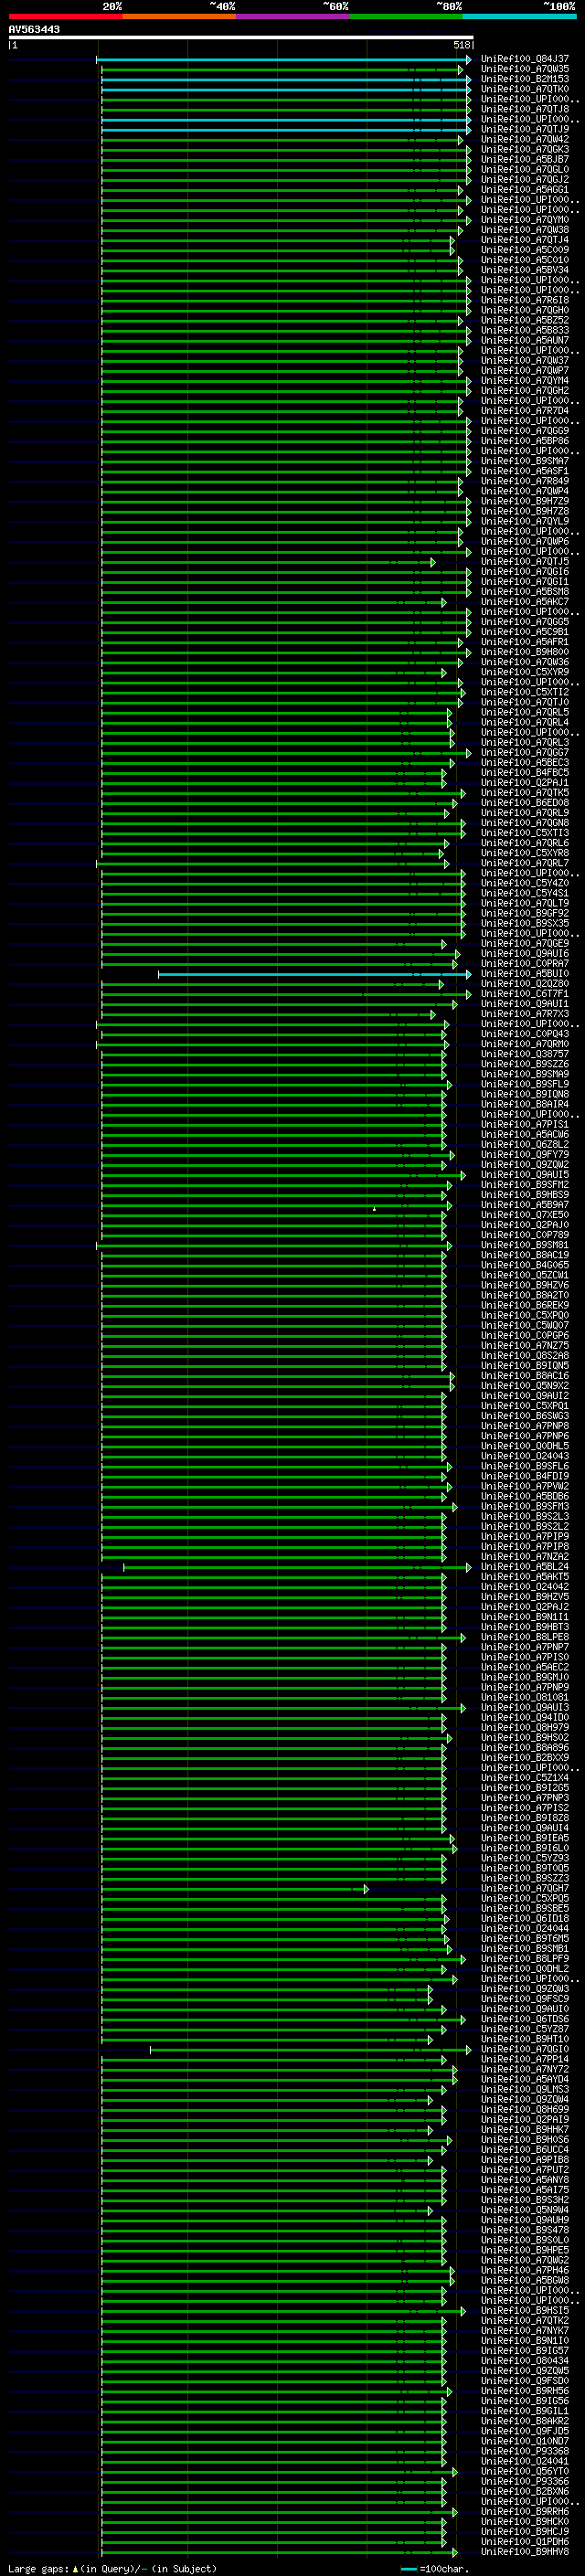
Task: Click hit label UniRef100_Q9AUI5
Action: (x=525, y=1174)
